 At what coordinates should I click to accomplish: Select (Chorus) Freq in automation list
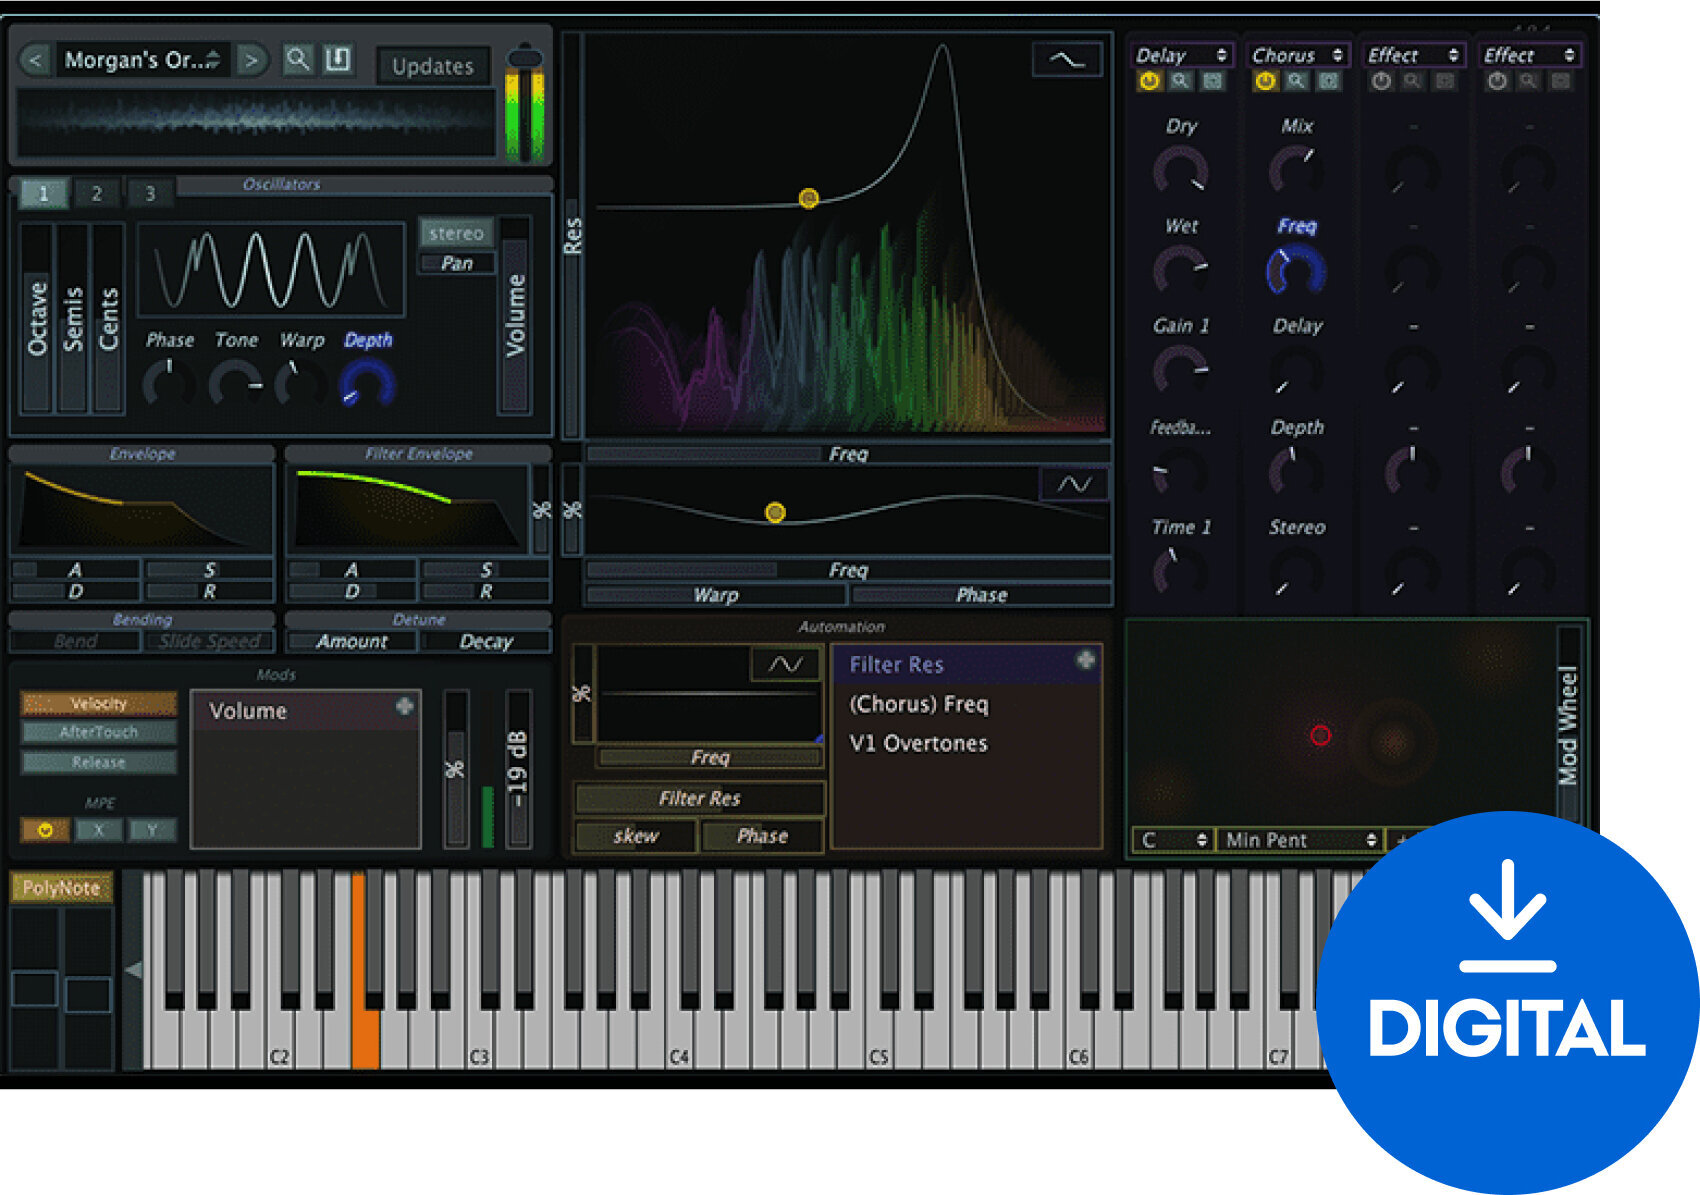click(966, 704)
